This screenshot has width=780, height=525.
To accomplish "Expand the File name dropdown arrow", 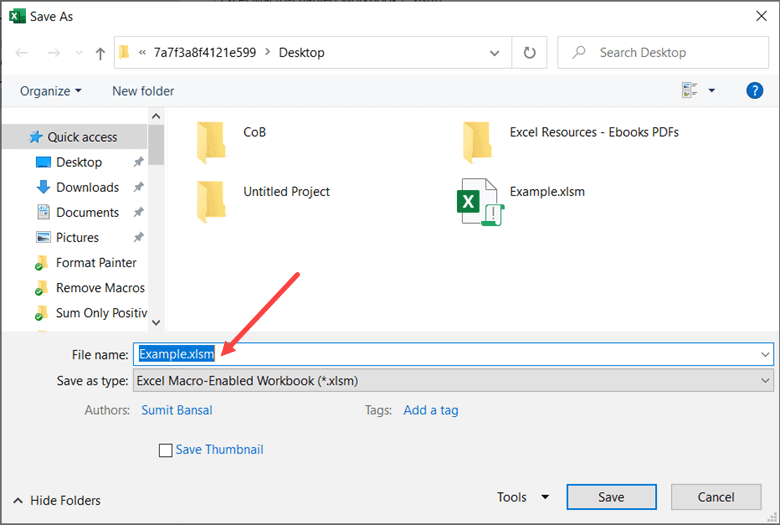I will (x=765, y=354).
